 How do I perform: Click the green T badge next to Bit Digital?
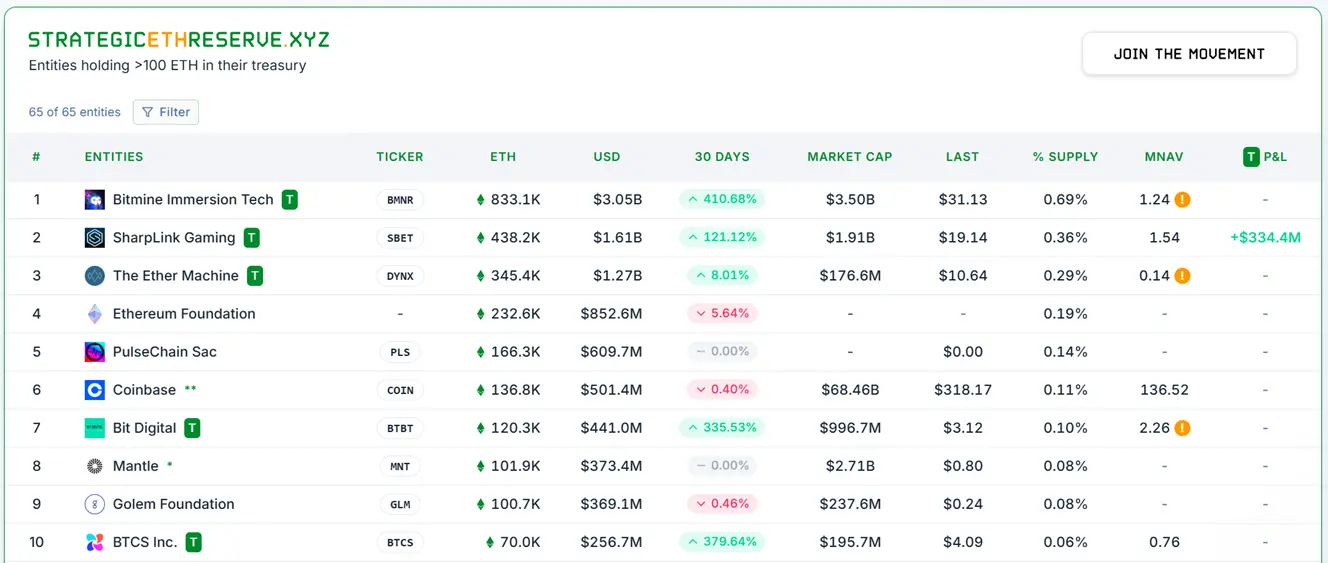coord(192,428)
